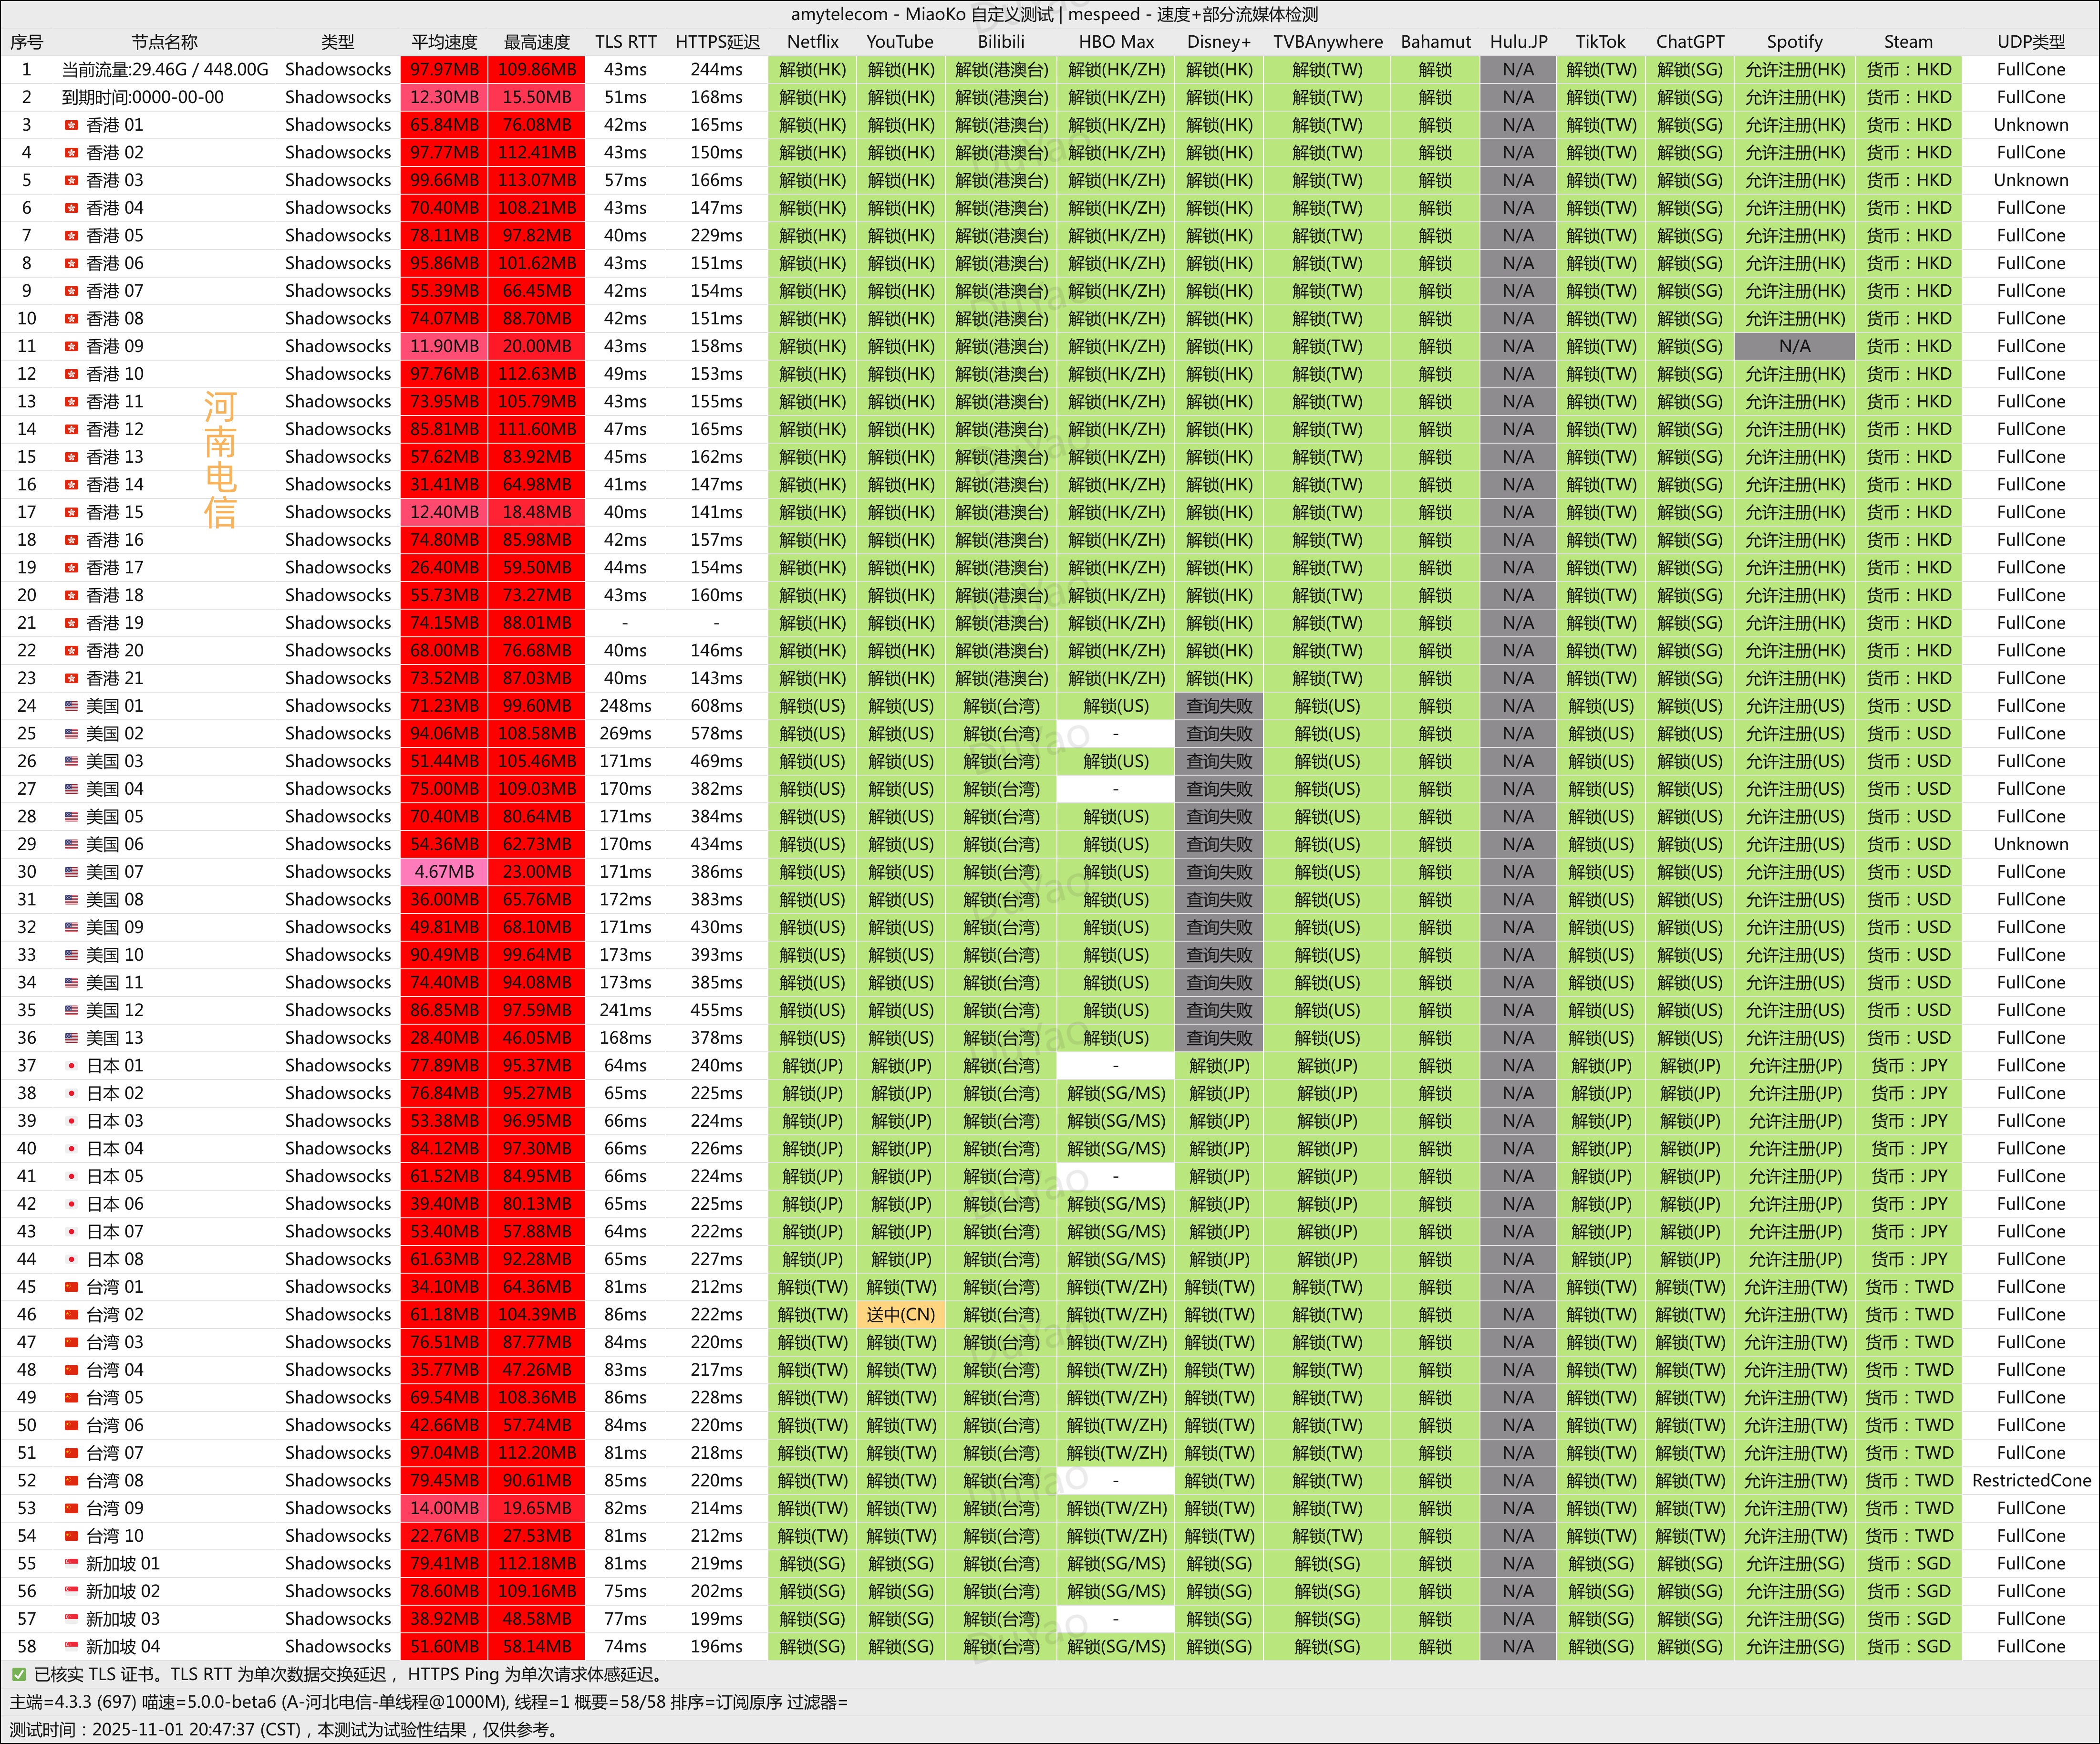Click the Hong Kong flag beside 香港 01
Screen dimensions: 2100x1744
pos(71,125)
